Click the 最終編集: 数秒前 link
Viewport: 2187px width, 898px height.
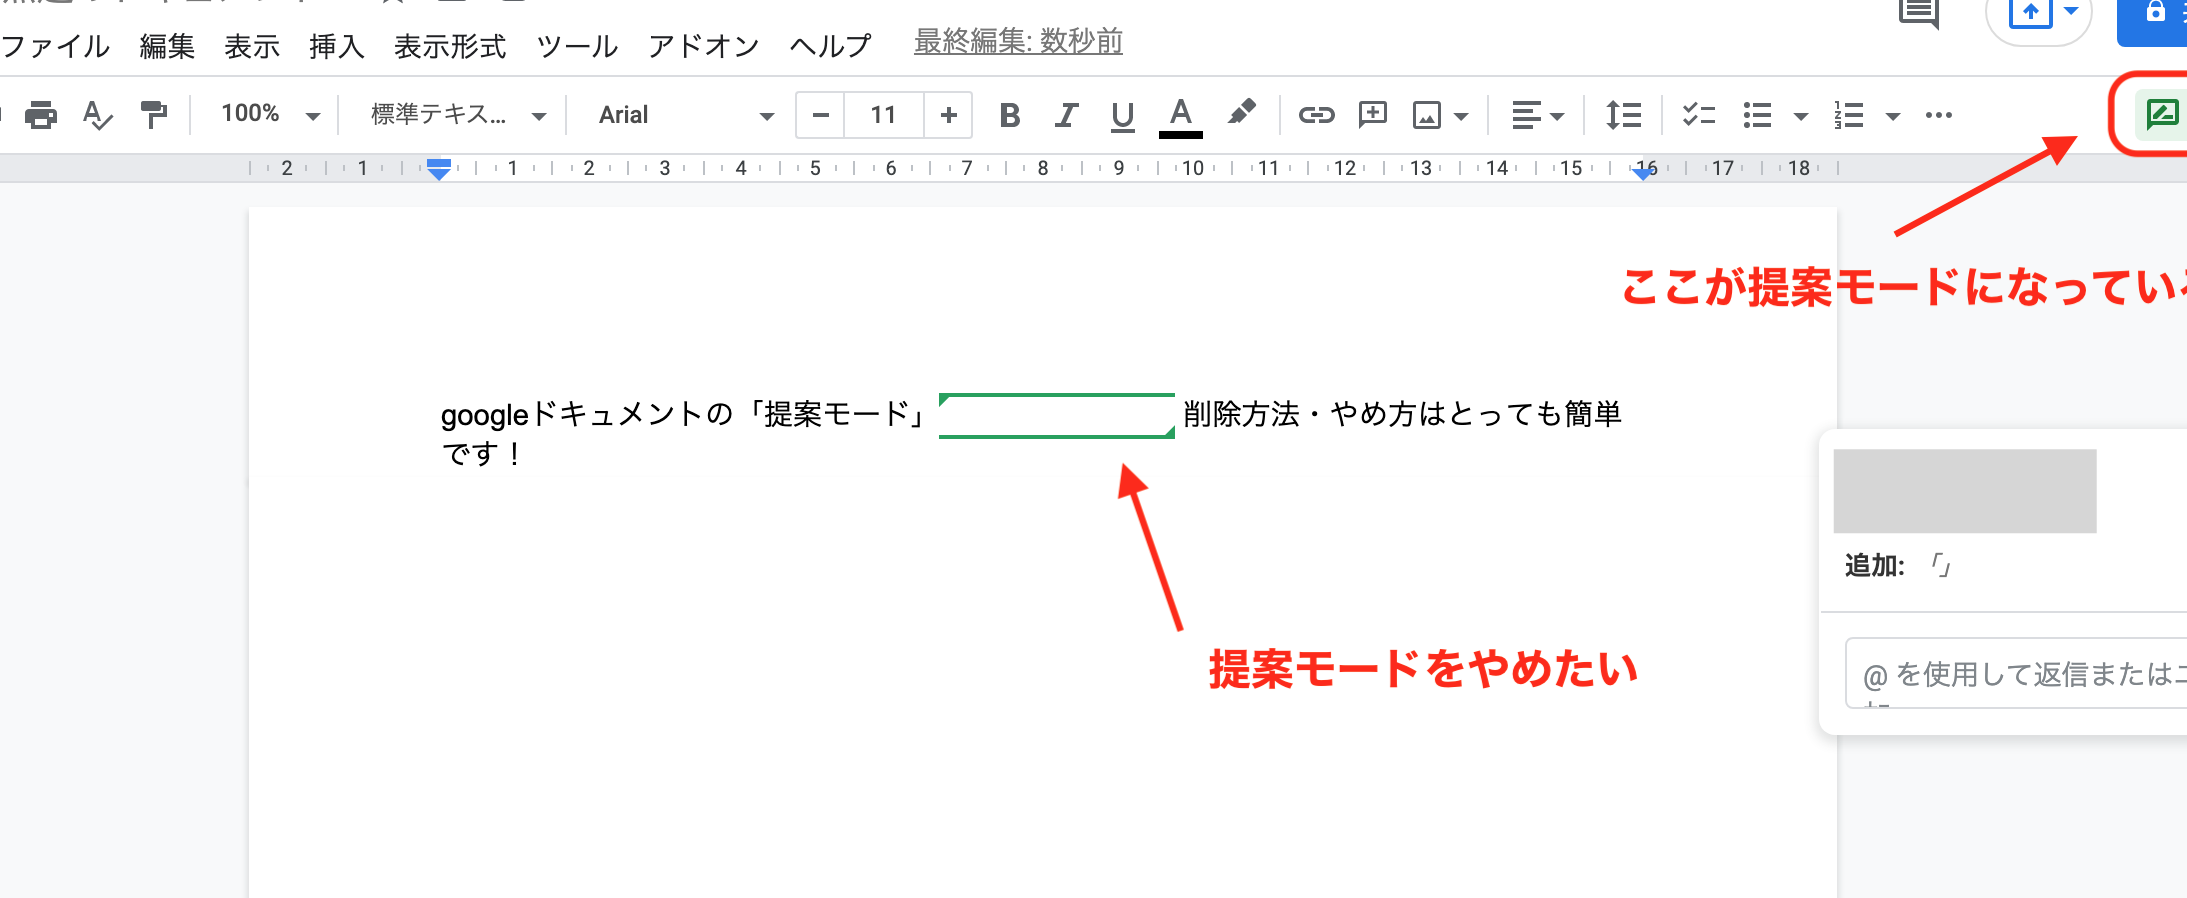[x=1018, y=42]
